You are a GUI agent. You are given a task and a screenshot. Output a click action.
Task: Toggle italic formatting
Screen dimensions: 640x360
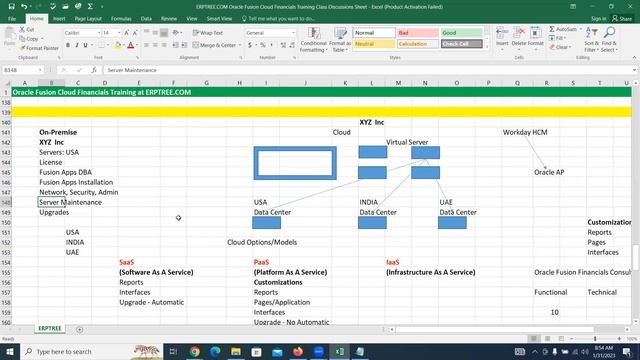click(x=77, y=45)
